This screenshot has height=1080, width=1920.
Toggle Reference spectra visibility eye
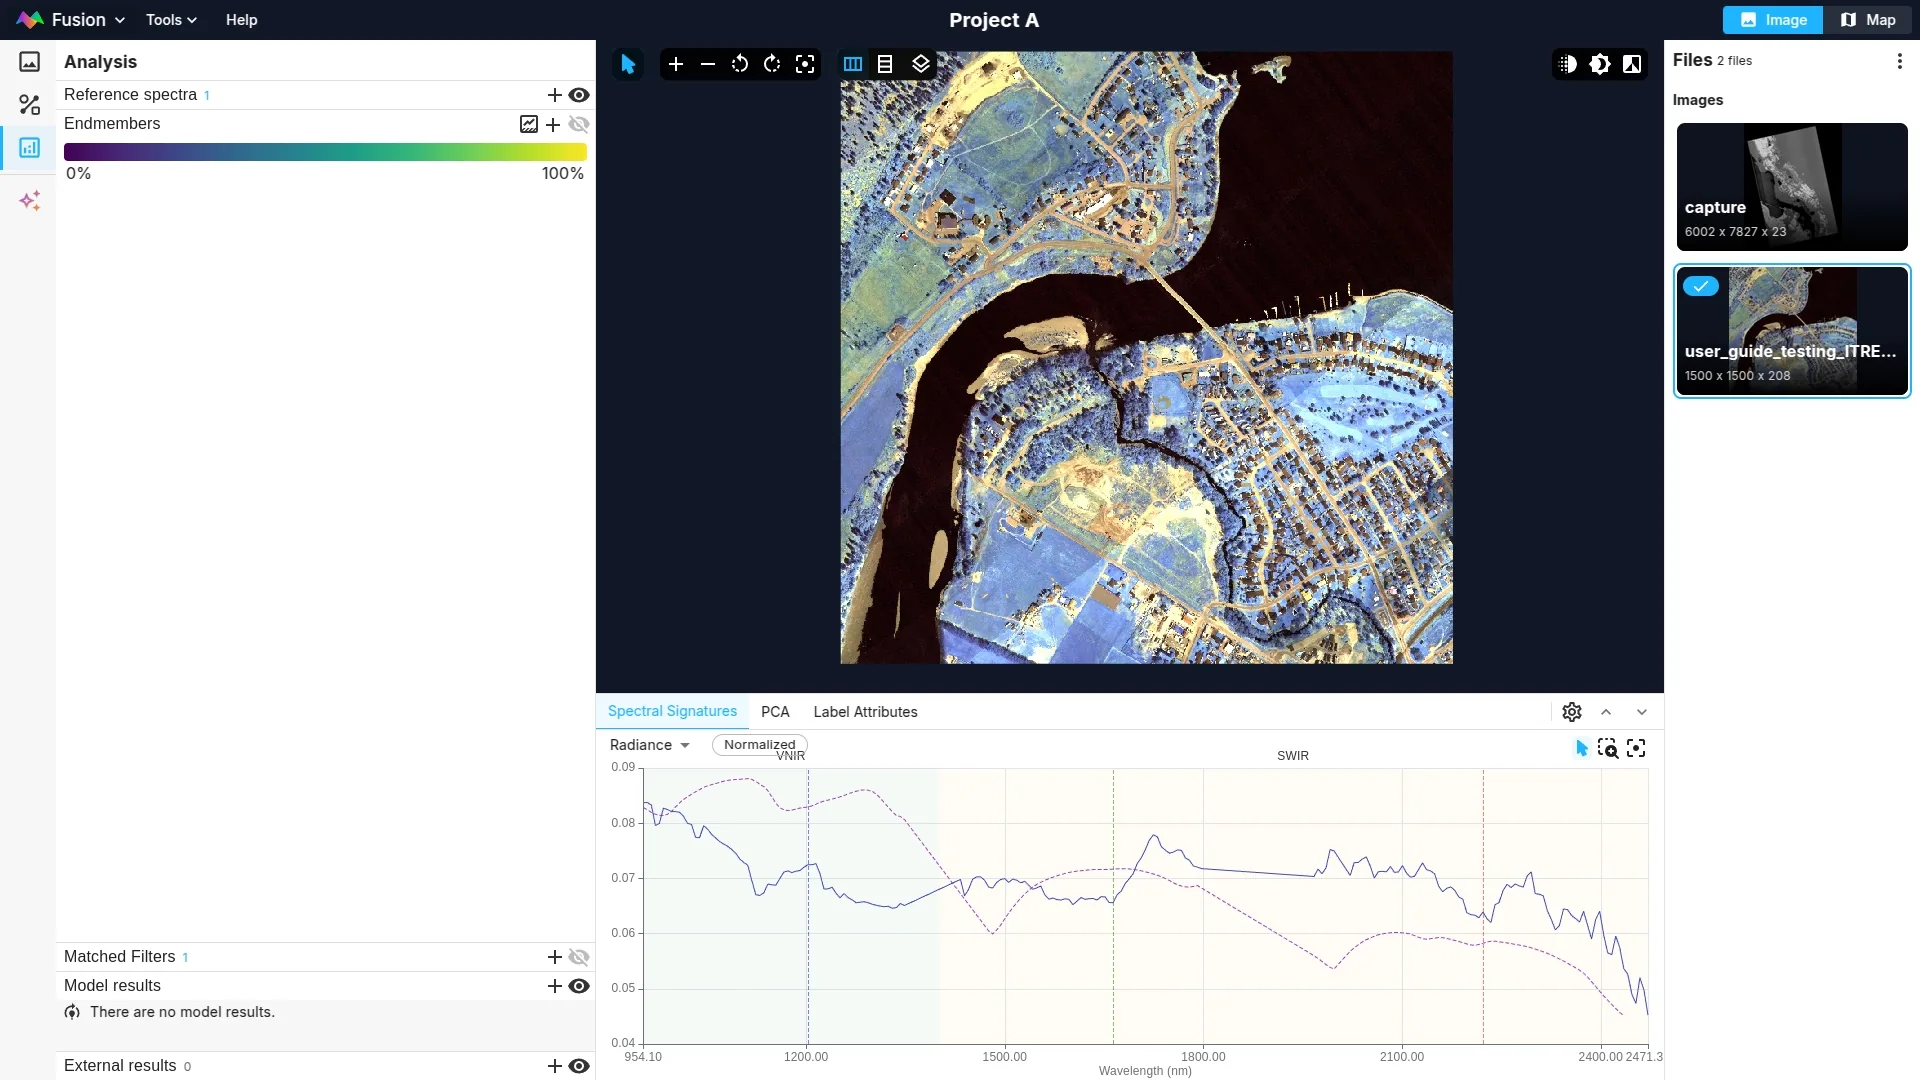tap(579, 95)
